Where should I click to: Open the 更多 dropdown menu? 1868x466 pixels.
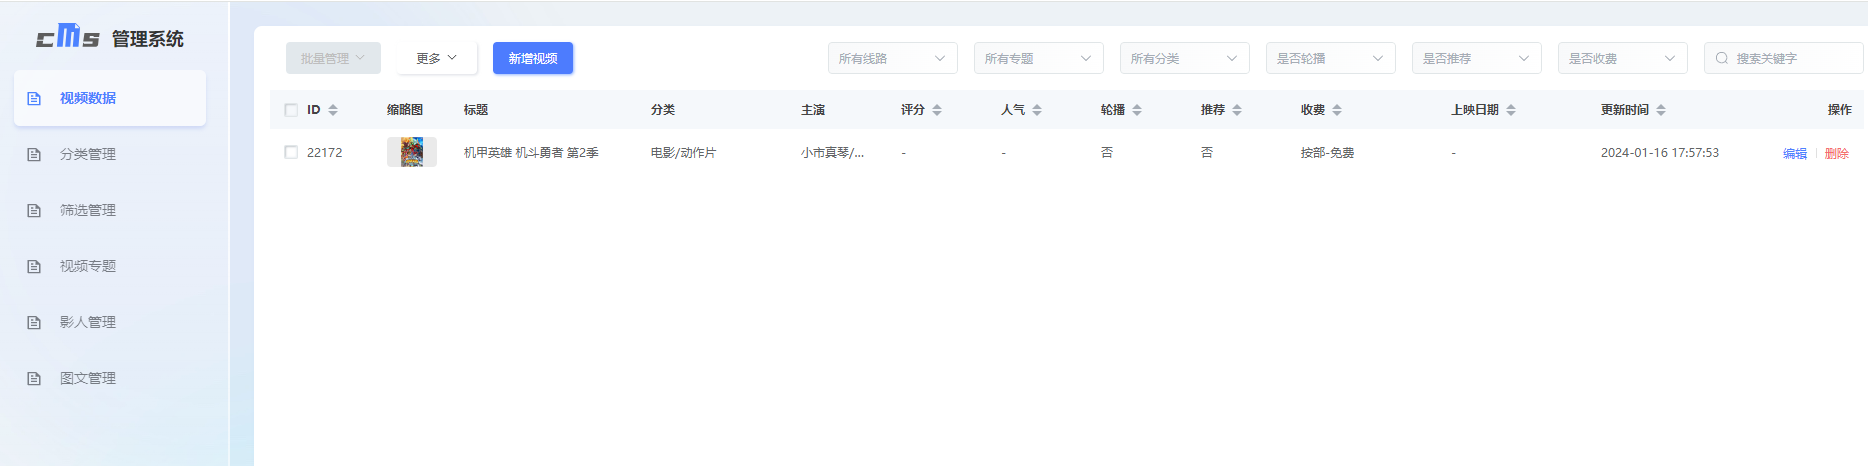tap(436, 58)
